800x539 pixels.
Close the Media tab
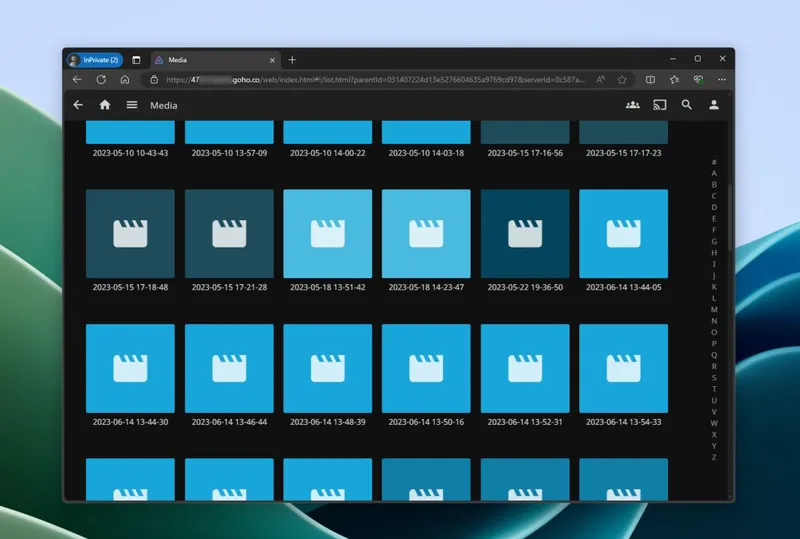(272, 60)
